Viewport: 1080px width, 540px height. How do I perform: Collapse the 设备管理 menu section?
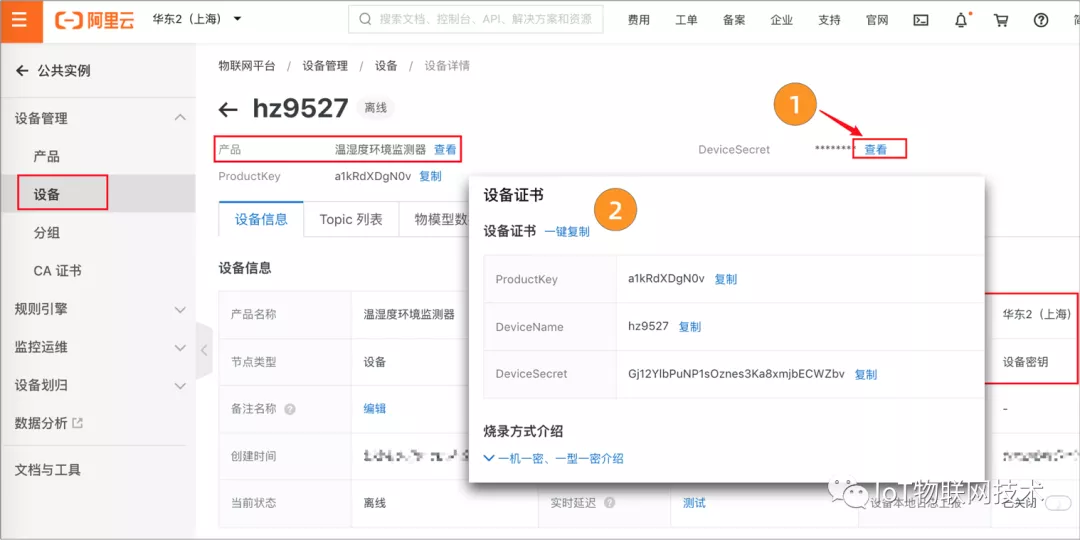180,118
